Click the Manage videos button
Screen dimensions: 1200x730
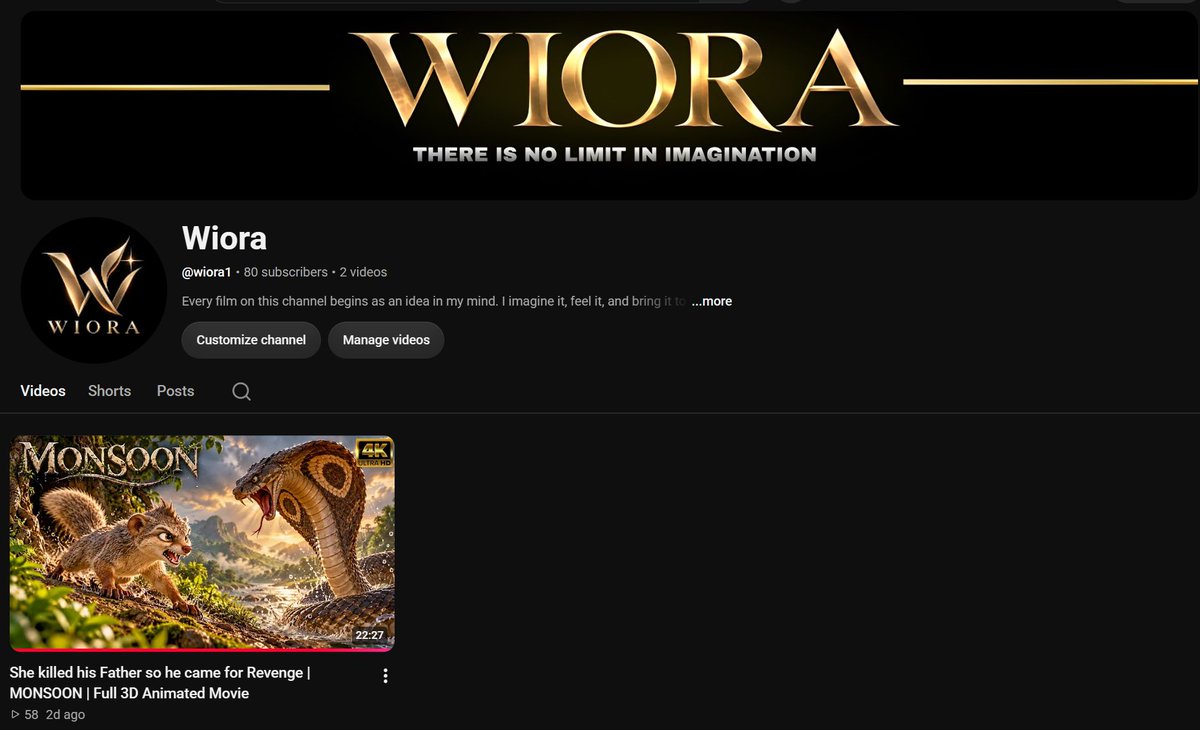pyautogui.click(x=386, y=340)
